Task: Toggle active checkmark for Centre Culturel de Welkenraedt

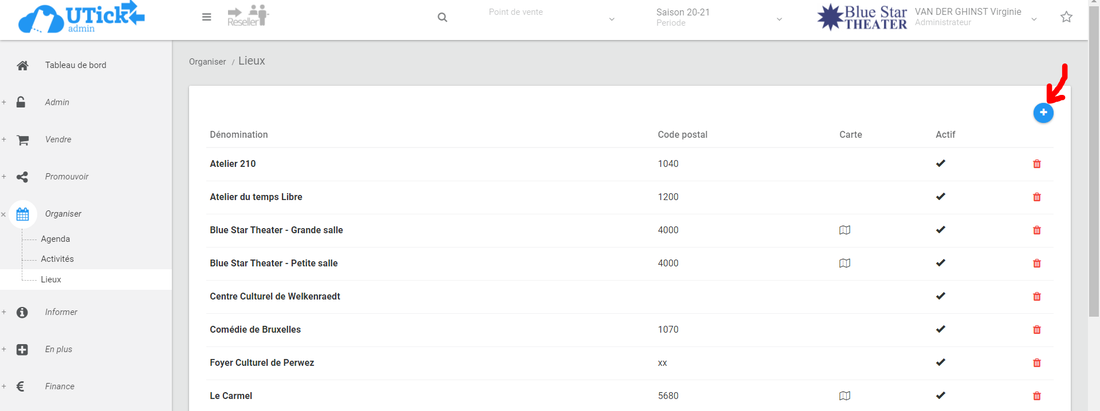Action: [940, 296]
